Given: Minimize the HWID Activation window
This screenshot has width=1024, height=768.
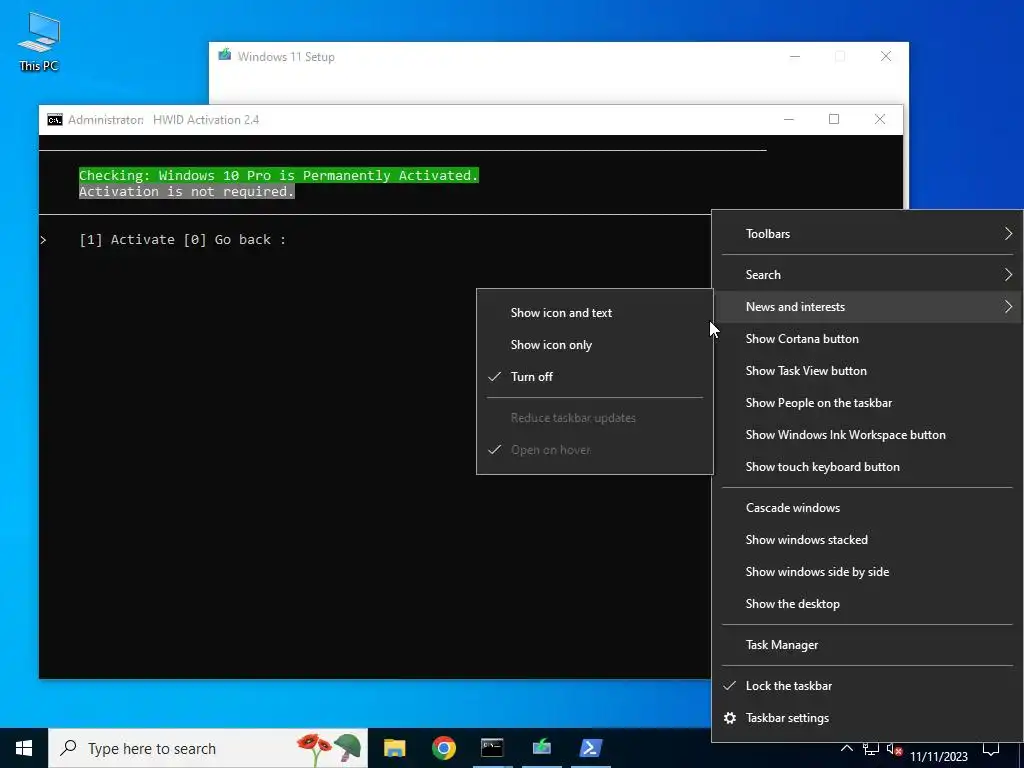Looking at the screenshot, I should (789, 119).
